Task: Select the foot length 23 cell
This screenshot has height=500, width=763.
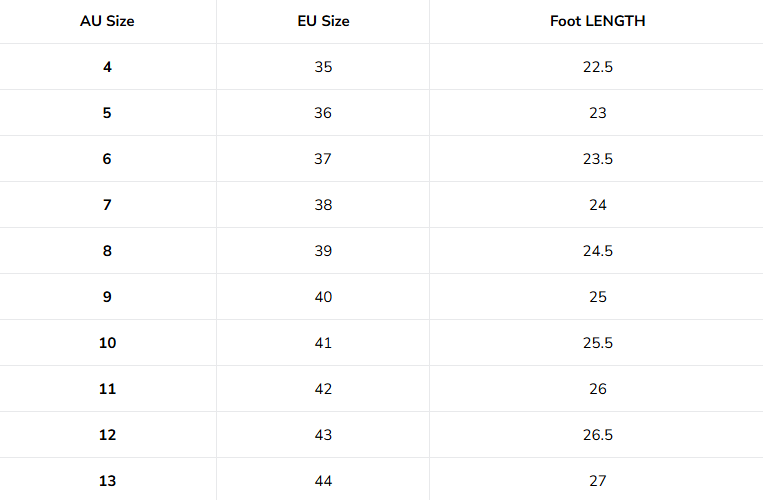Action: [597, 113]
